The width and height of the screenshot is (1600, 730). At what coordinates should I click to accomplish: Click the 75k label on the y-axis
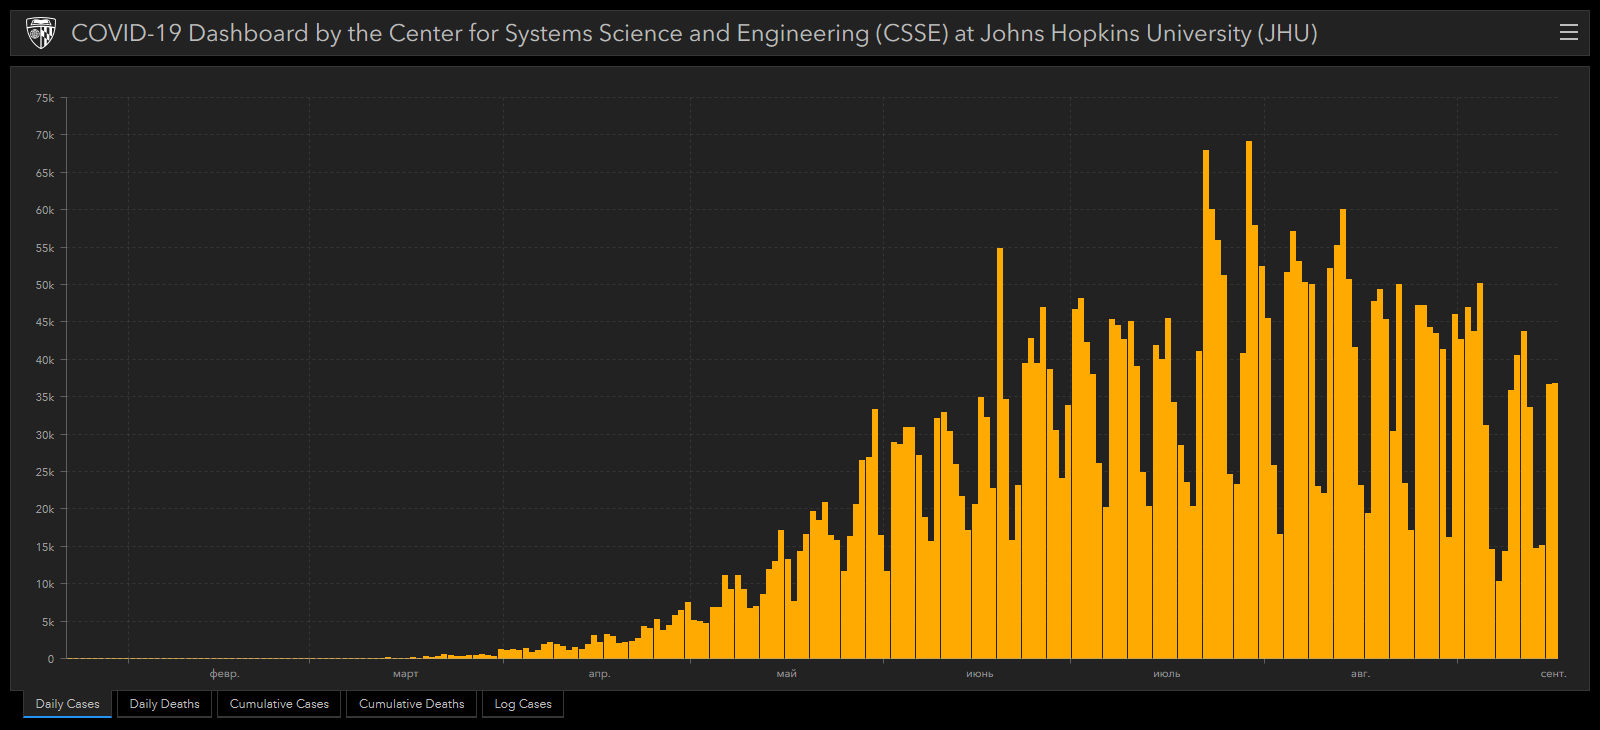(45, 98)
